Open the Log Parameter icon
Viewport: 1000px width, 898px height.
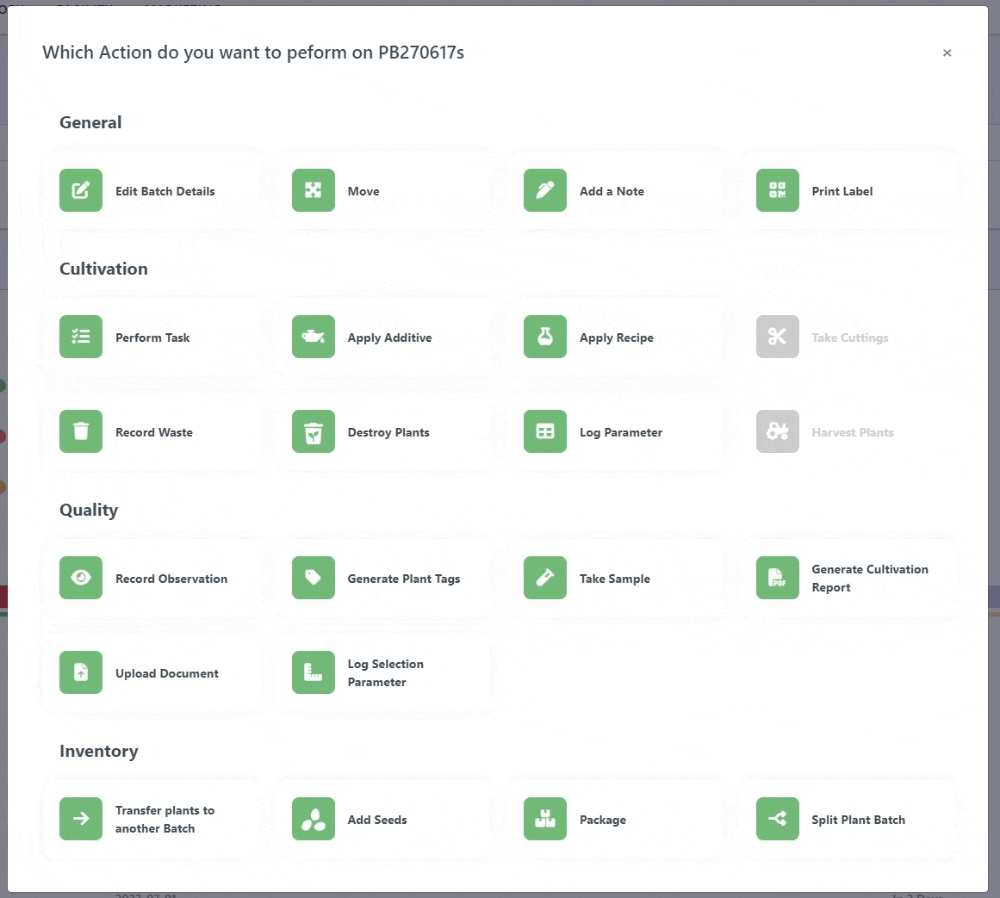[545, 432]
